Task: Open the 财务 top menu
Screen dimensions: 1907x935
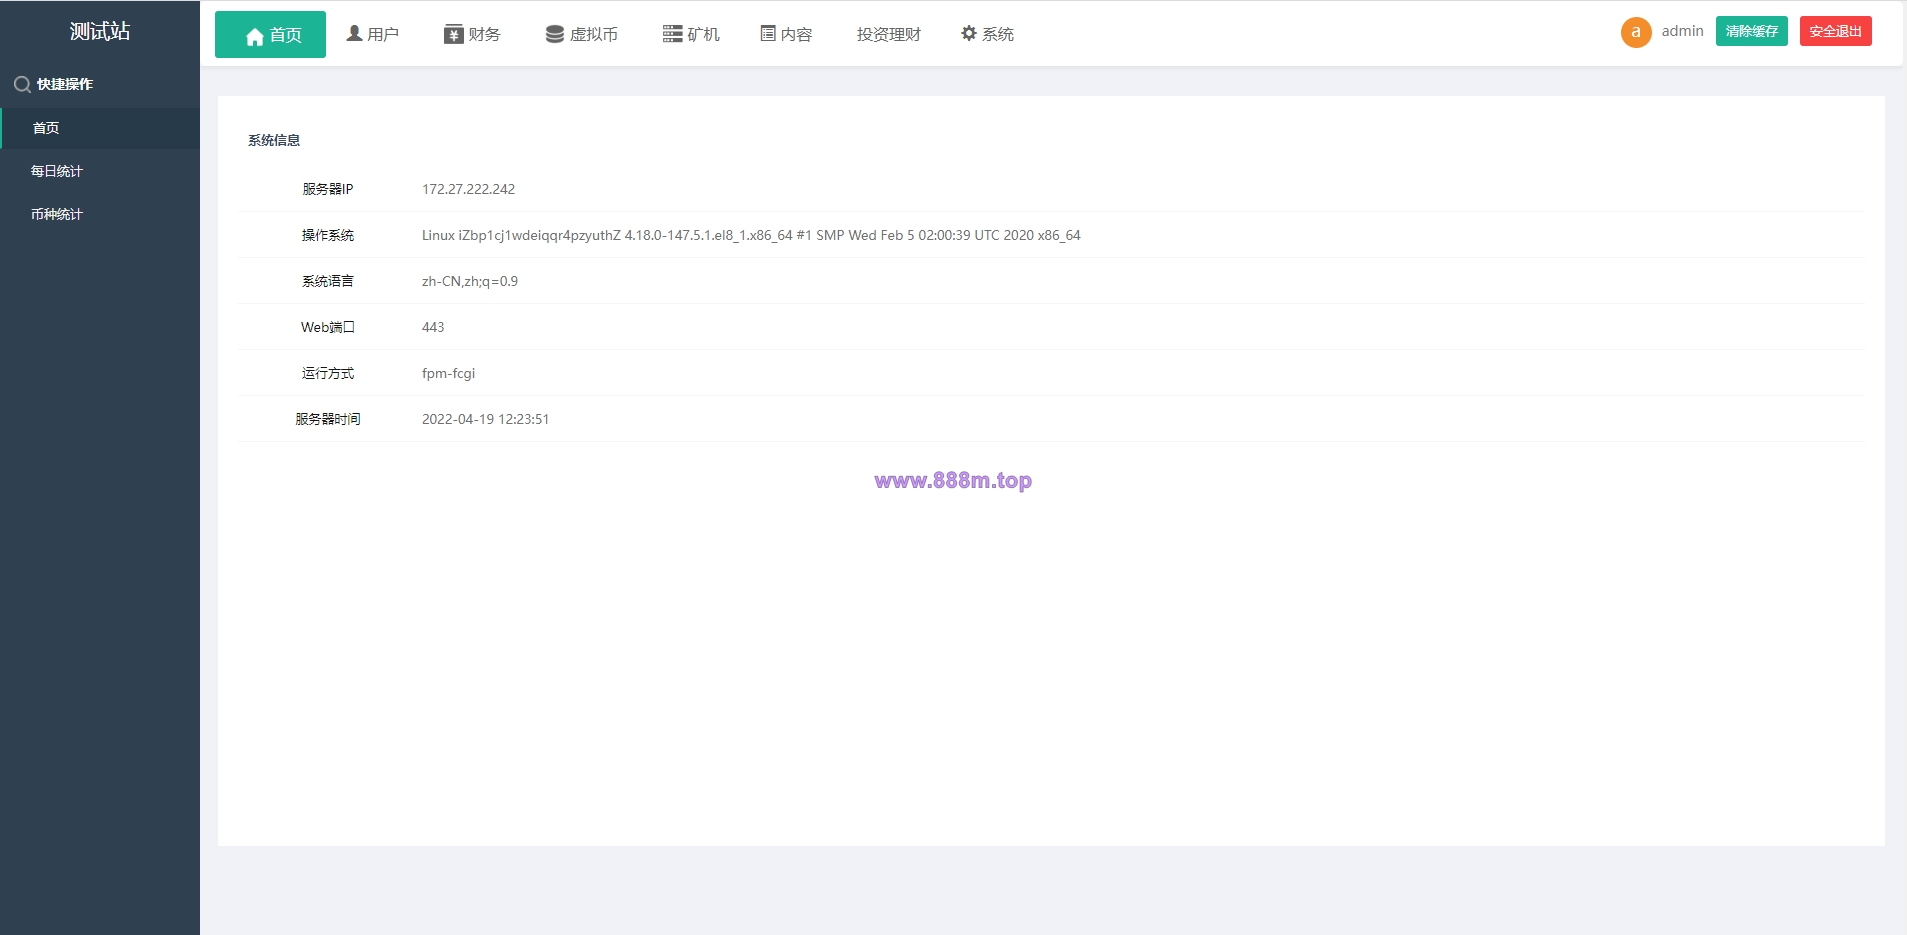Action: point(472,34)
